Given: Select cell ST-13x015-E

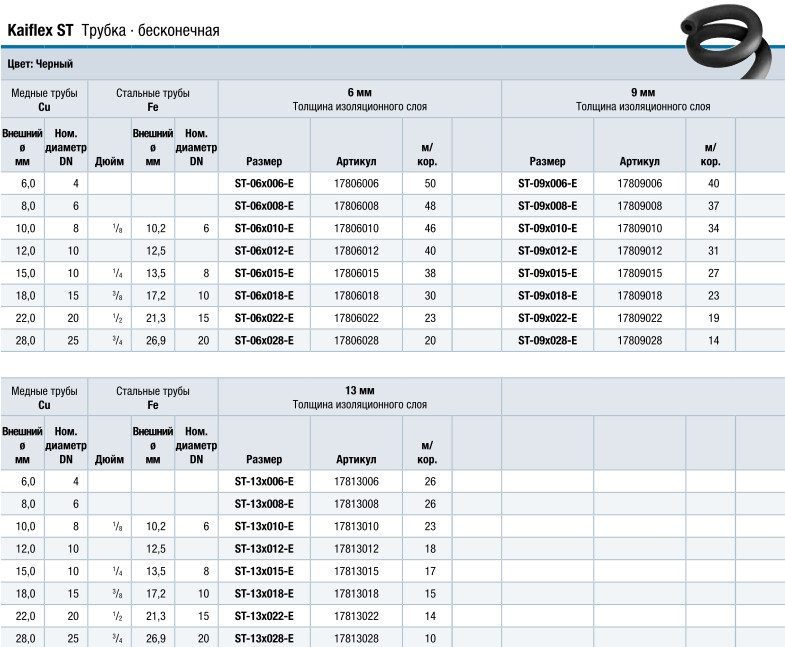Looking at the screenshot, I should point(264,571).
